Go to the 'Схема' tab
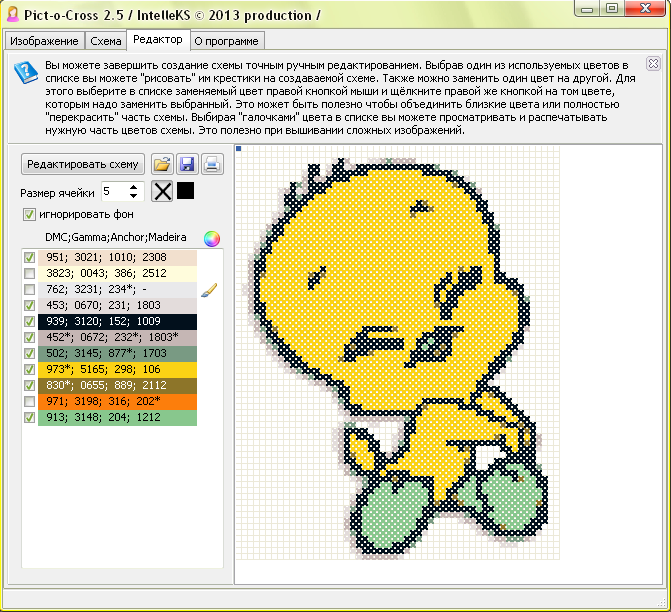This screenshot has width=671, height=612. coord(106,41)
